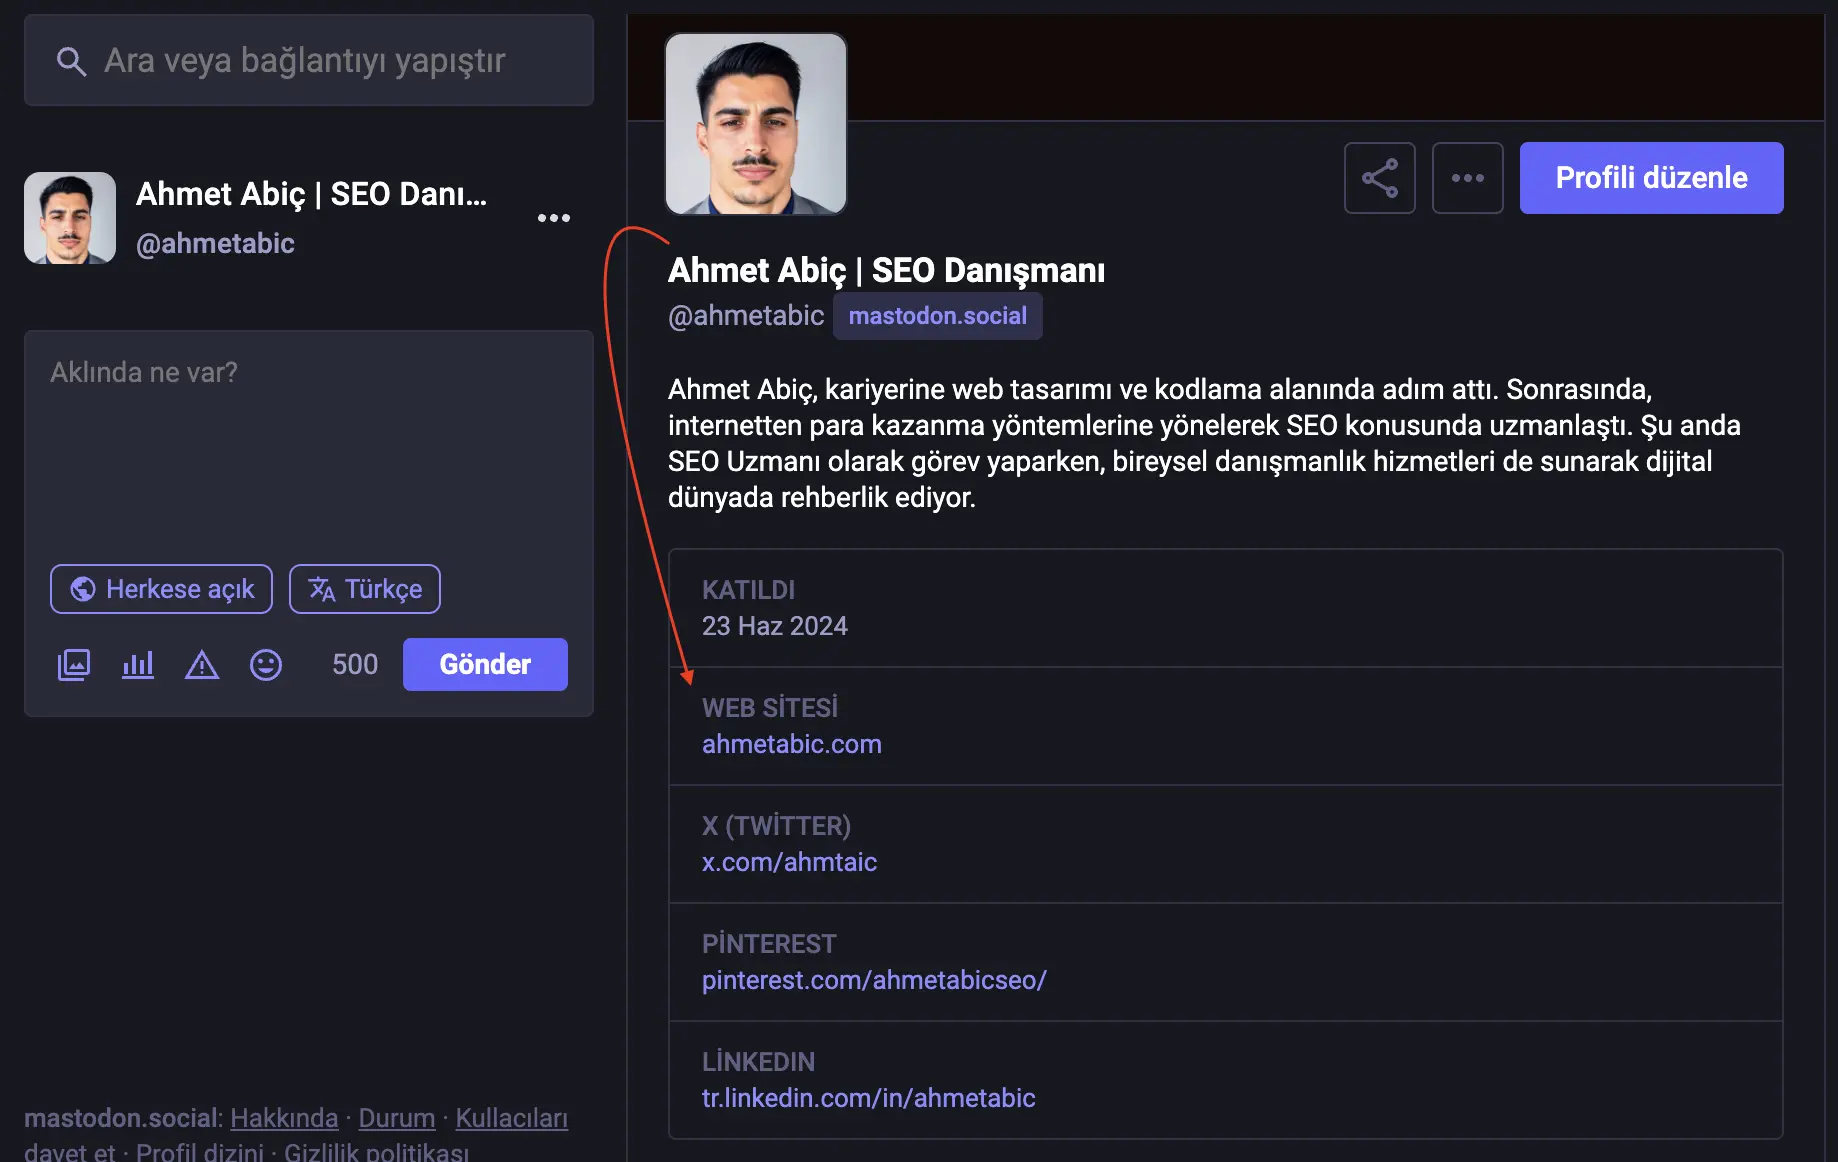Click the search magnifier icon
1838x1162 pixels.
(71, 61)
